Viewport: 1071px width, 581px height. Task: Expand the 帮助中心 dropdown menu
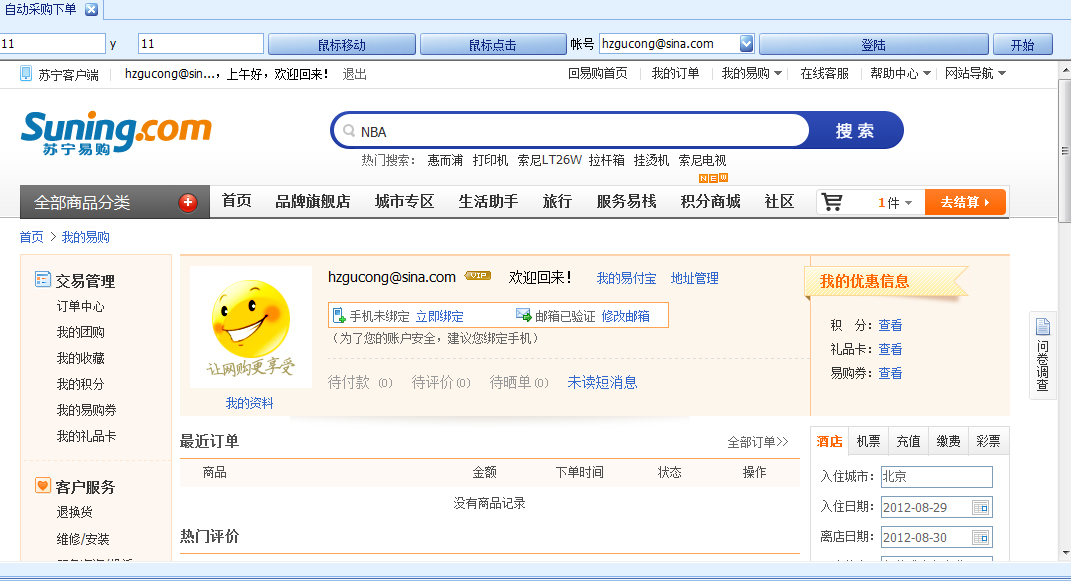pos(900,73)
